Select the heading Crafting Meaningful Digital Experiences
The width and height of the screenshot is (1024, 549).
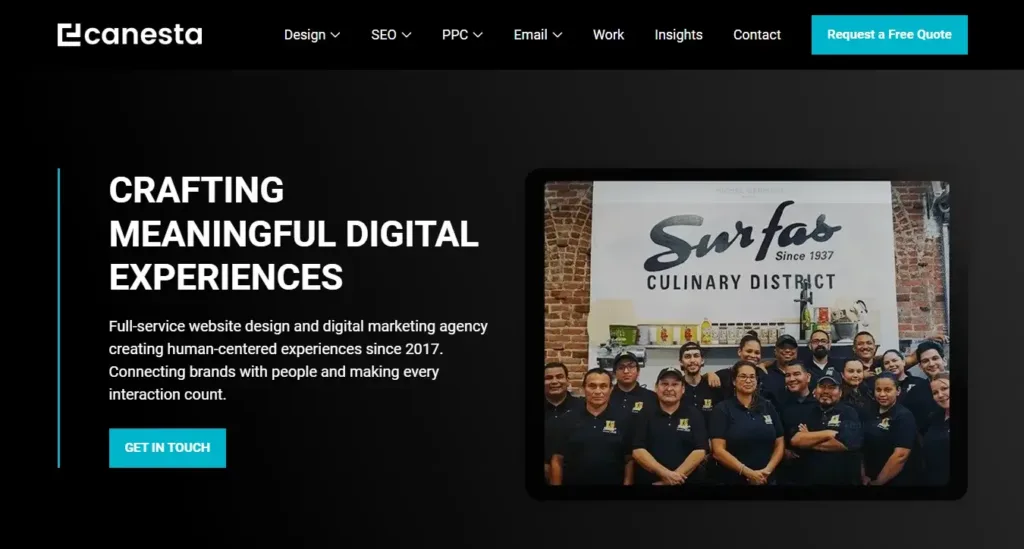(293, 233)
